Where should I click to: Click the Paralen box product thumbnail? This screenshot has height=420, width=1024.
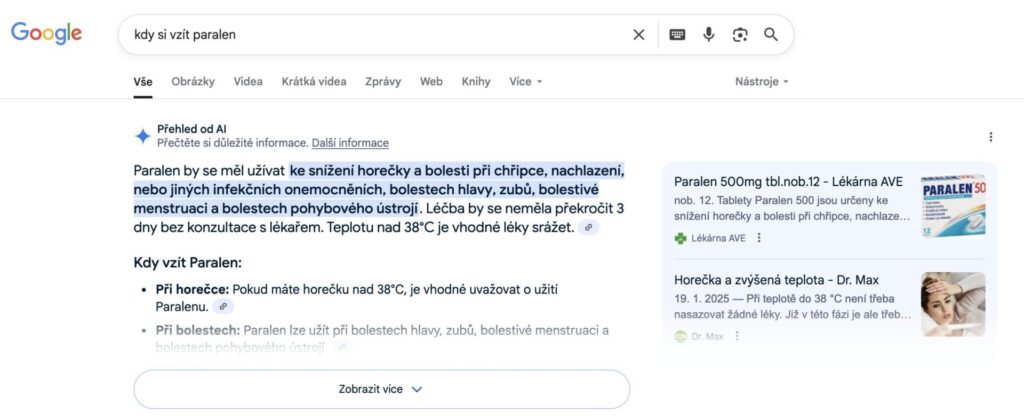(x=953, y=205)
